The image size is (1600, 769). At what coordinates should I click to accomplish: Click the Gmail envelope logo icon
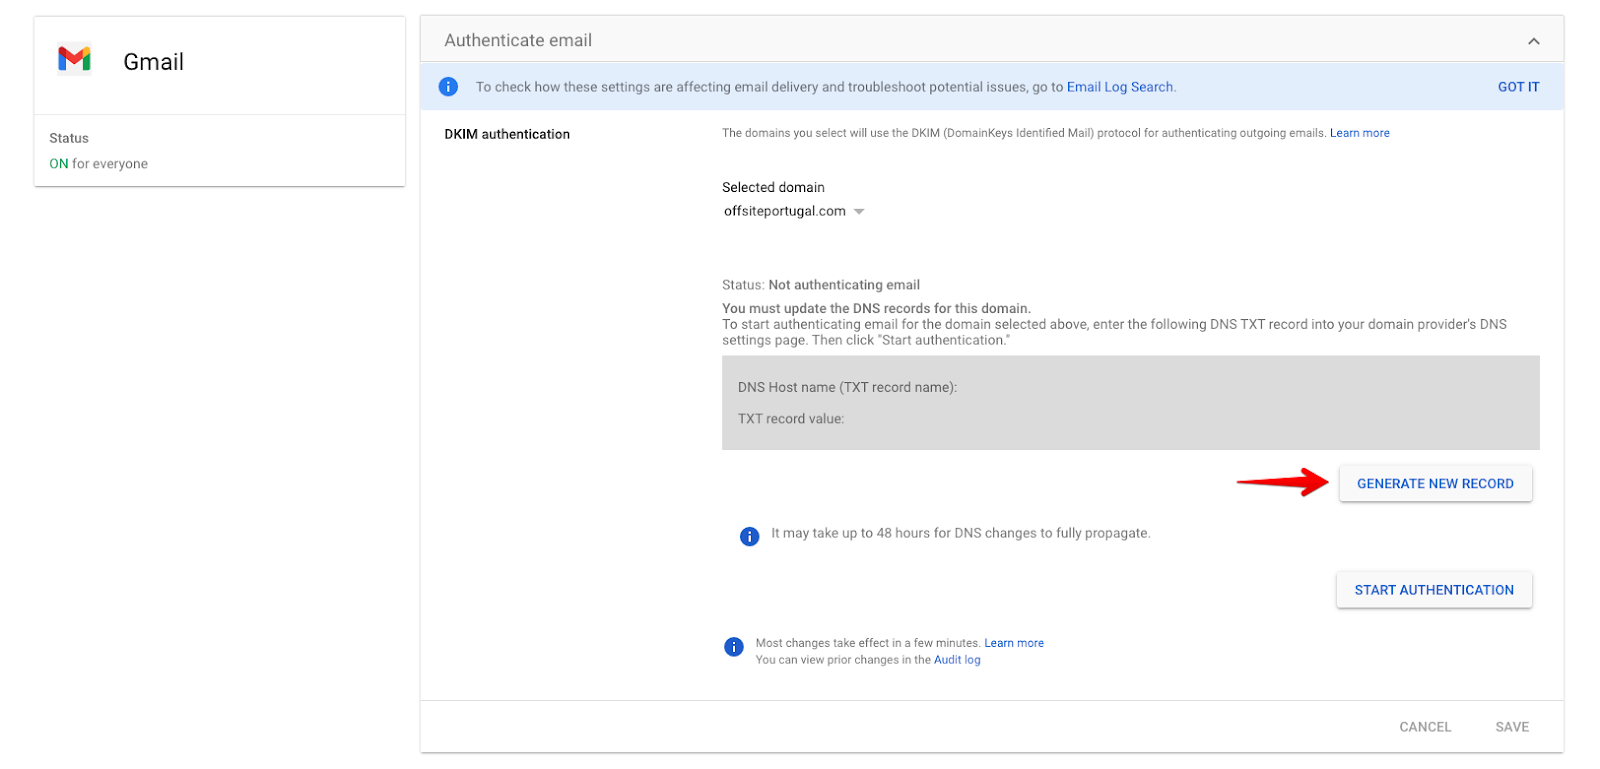coord(74,60)
